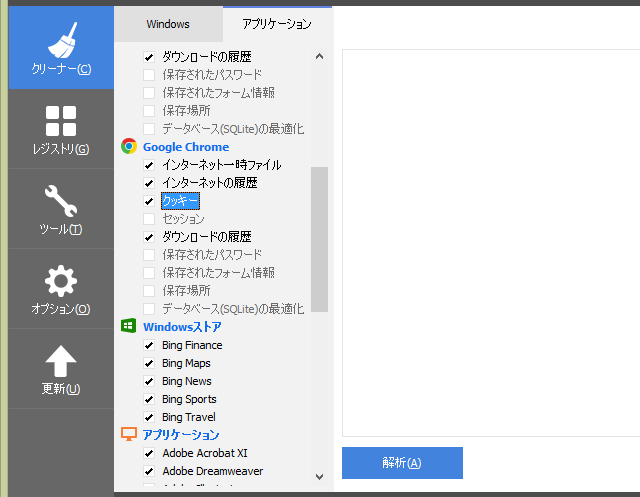This screenshot has height=497, width=640.
Task: Enable データベース(SQLite)の最適化 above the Google Chrome heading
Action: [149, 129]
